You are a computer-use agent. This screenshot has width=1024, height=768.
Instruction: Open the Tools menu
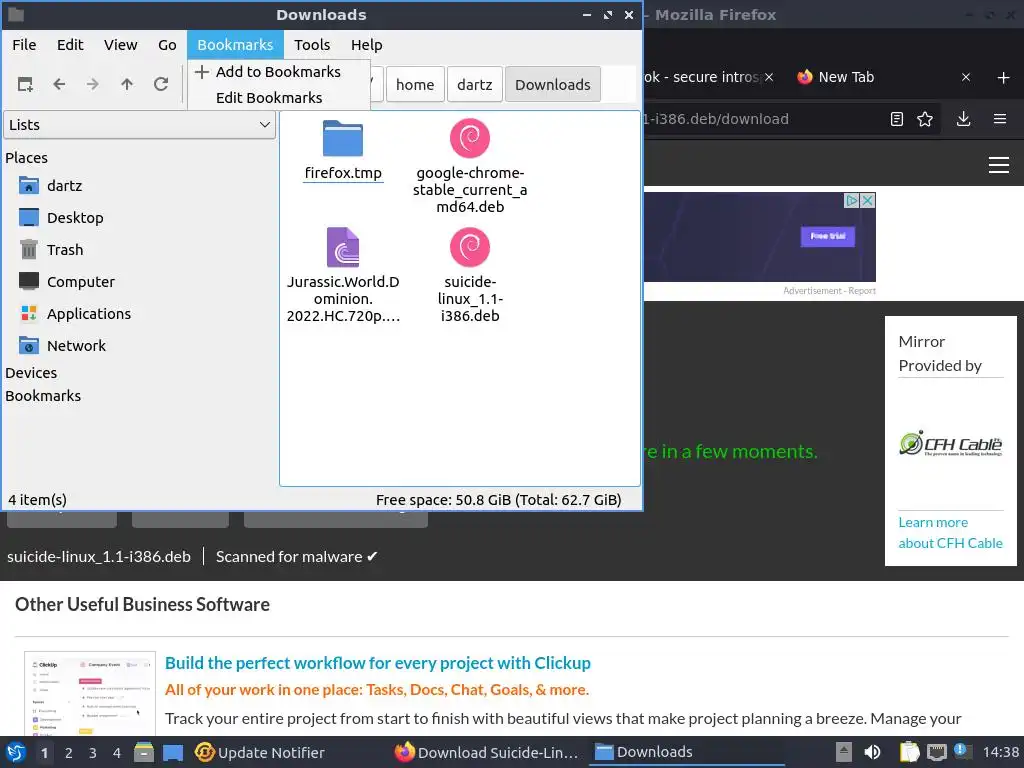coord(312,45)
